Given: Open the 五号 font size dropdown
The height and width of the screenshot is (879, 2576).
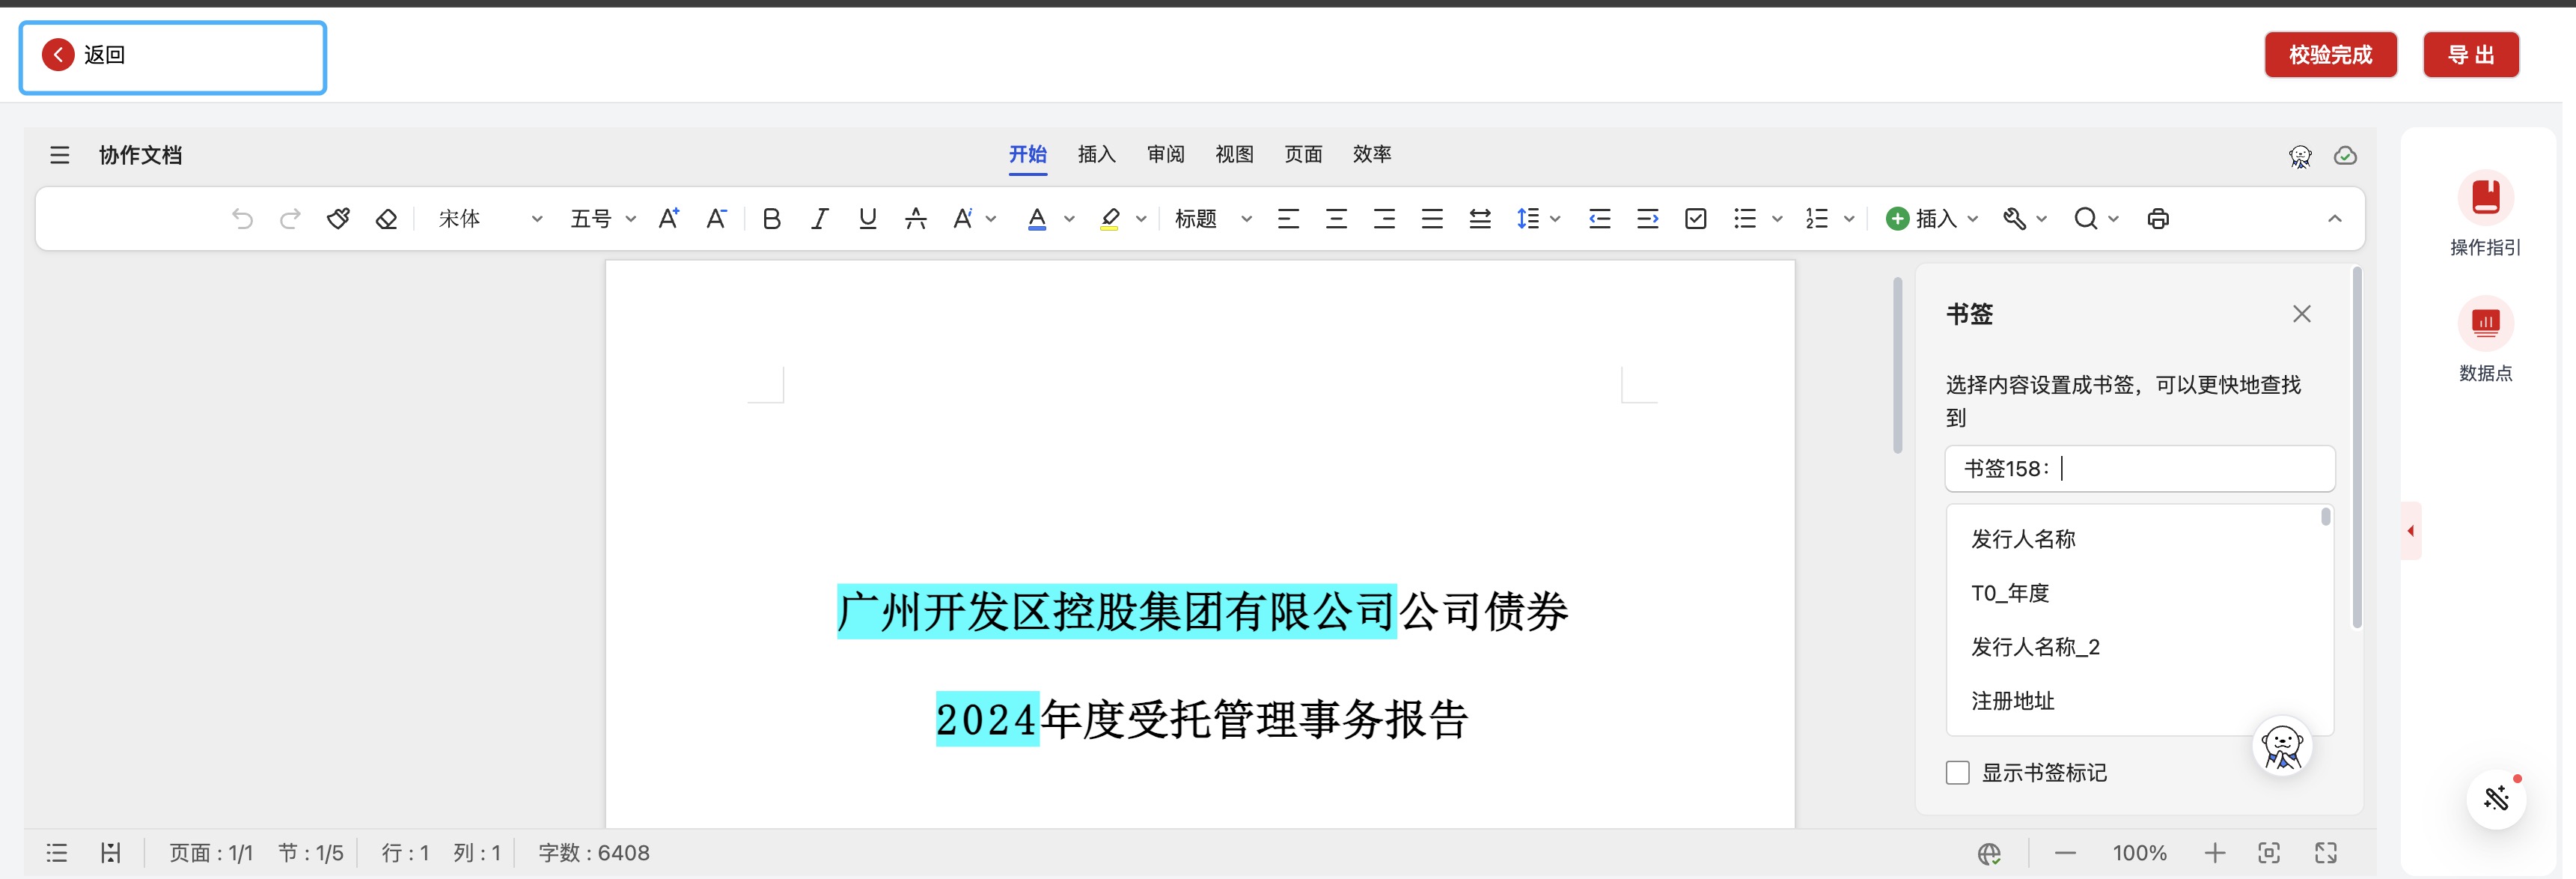Looking at the screenshot, I should click(x=603, y=218).
